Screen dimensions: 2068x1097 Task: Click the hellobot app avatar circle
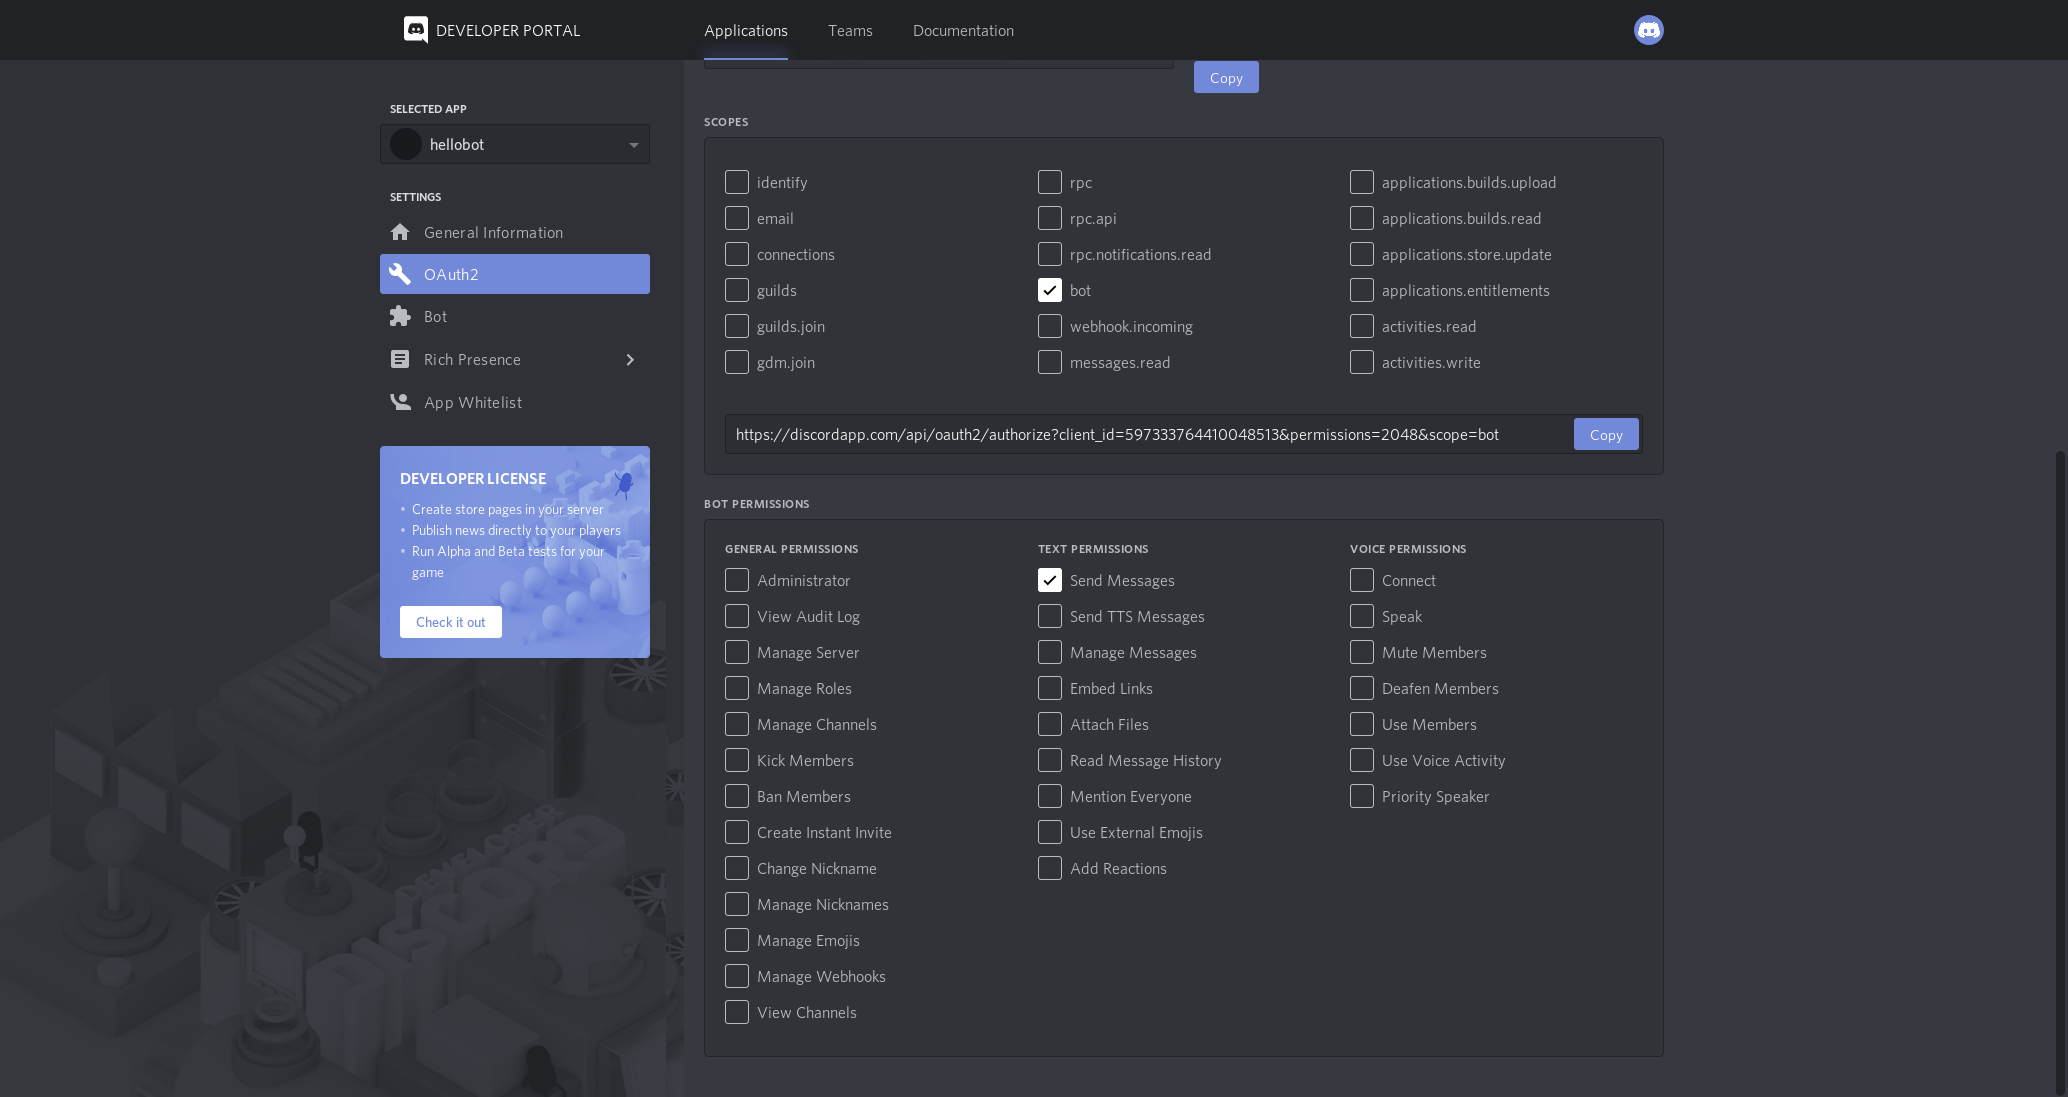tap(406, 144)
